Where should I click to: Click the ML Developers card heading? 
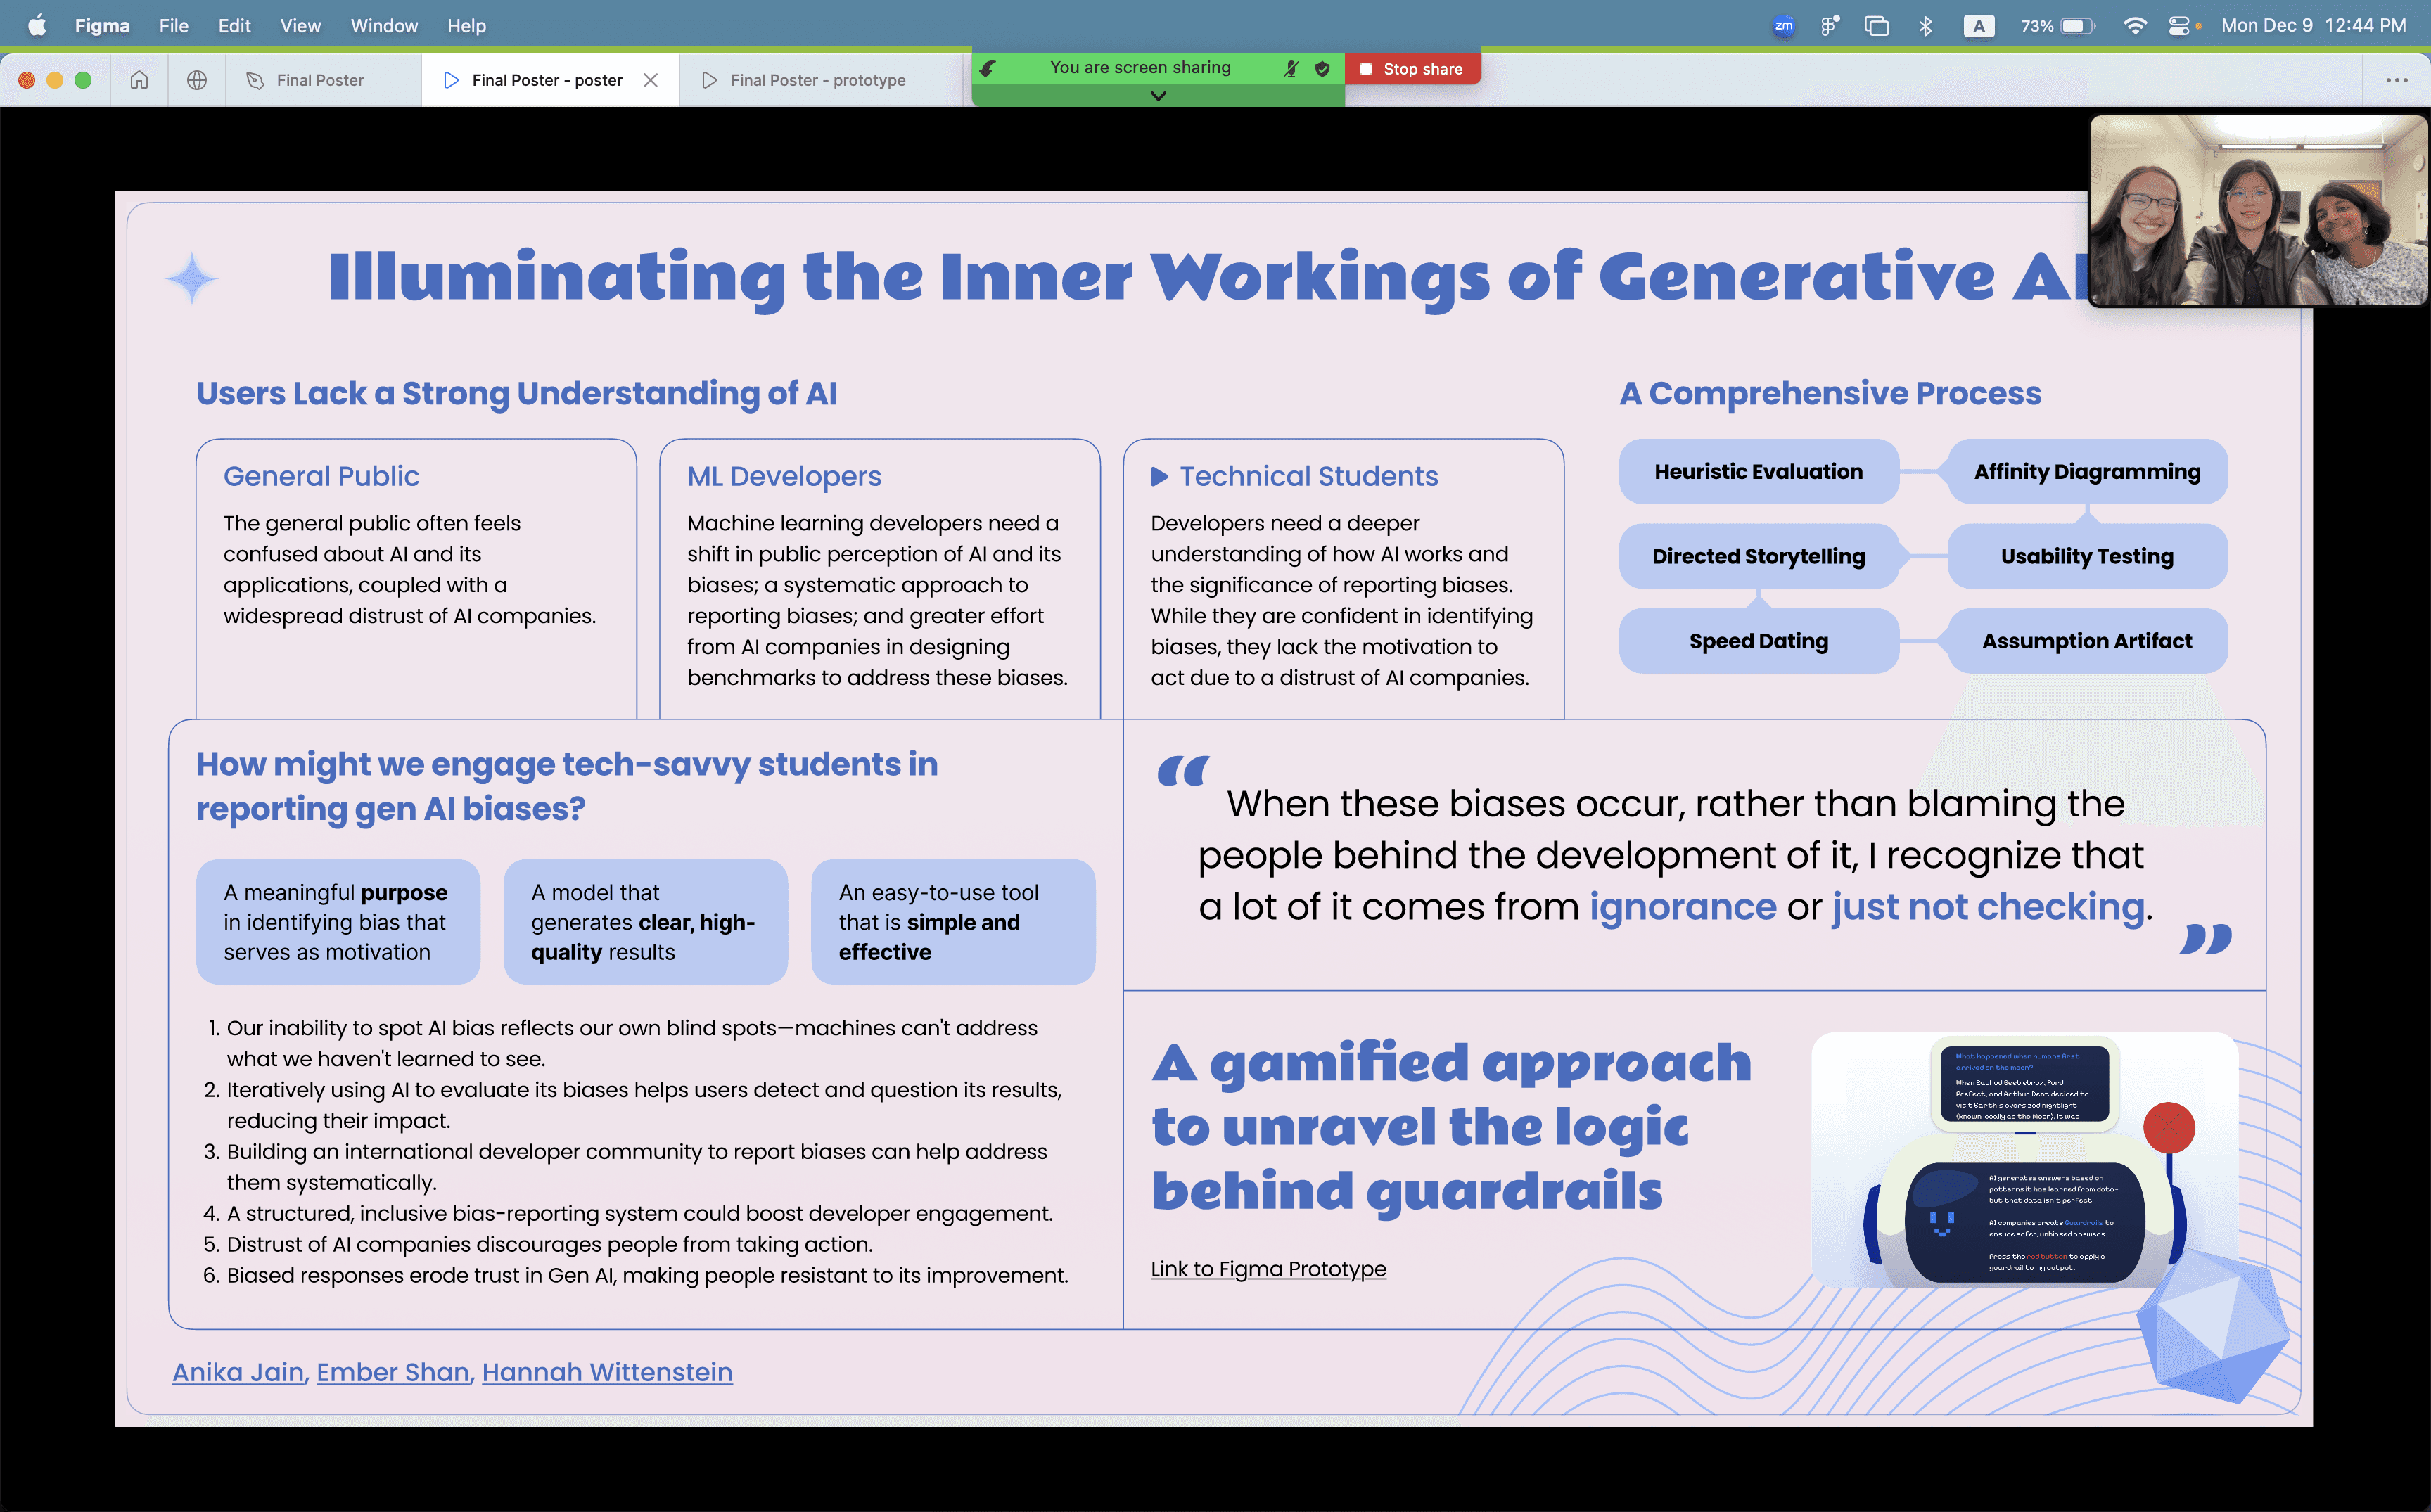(x=784, y=476)
